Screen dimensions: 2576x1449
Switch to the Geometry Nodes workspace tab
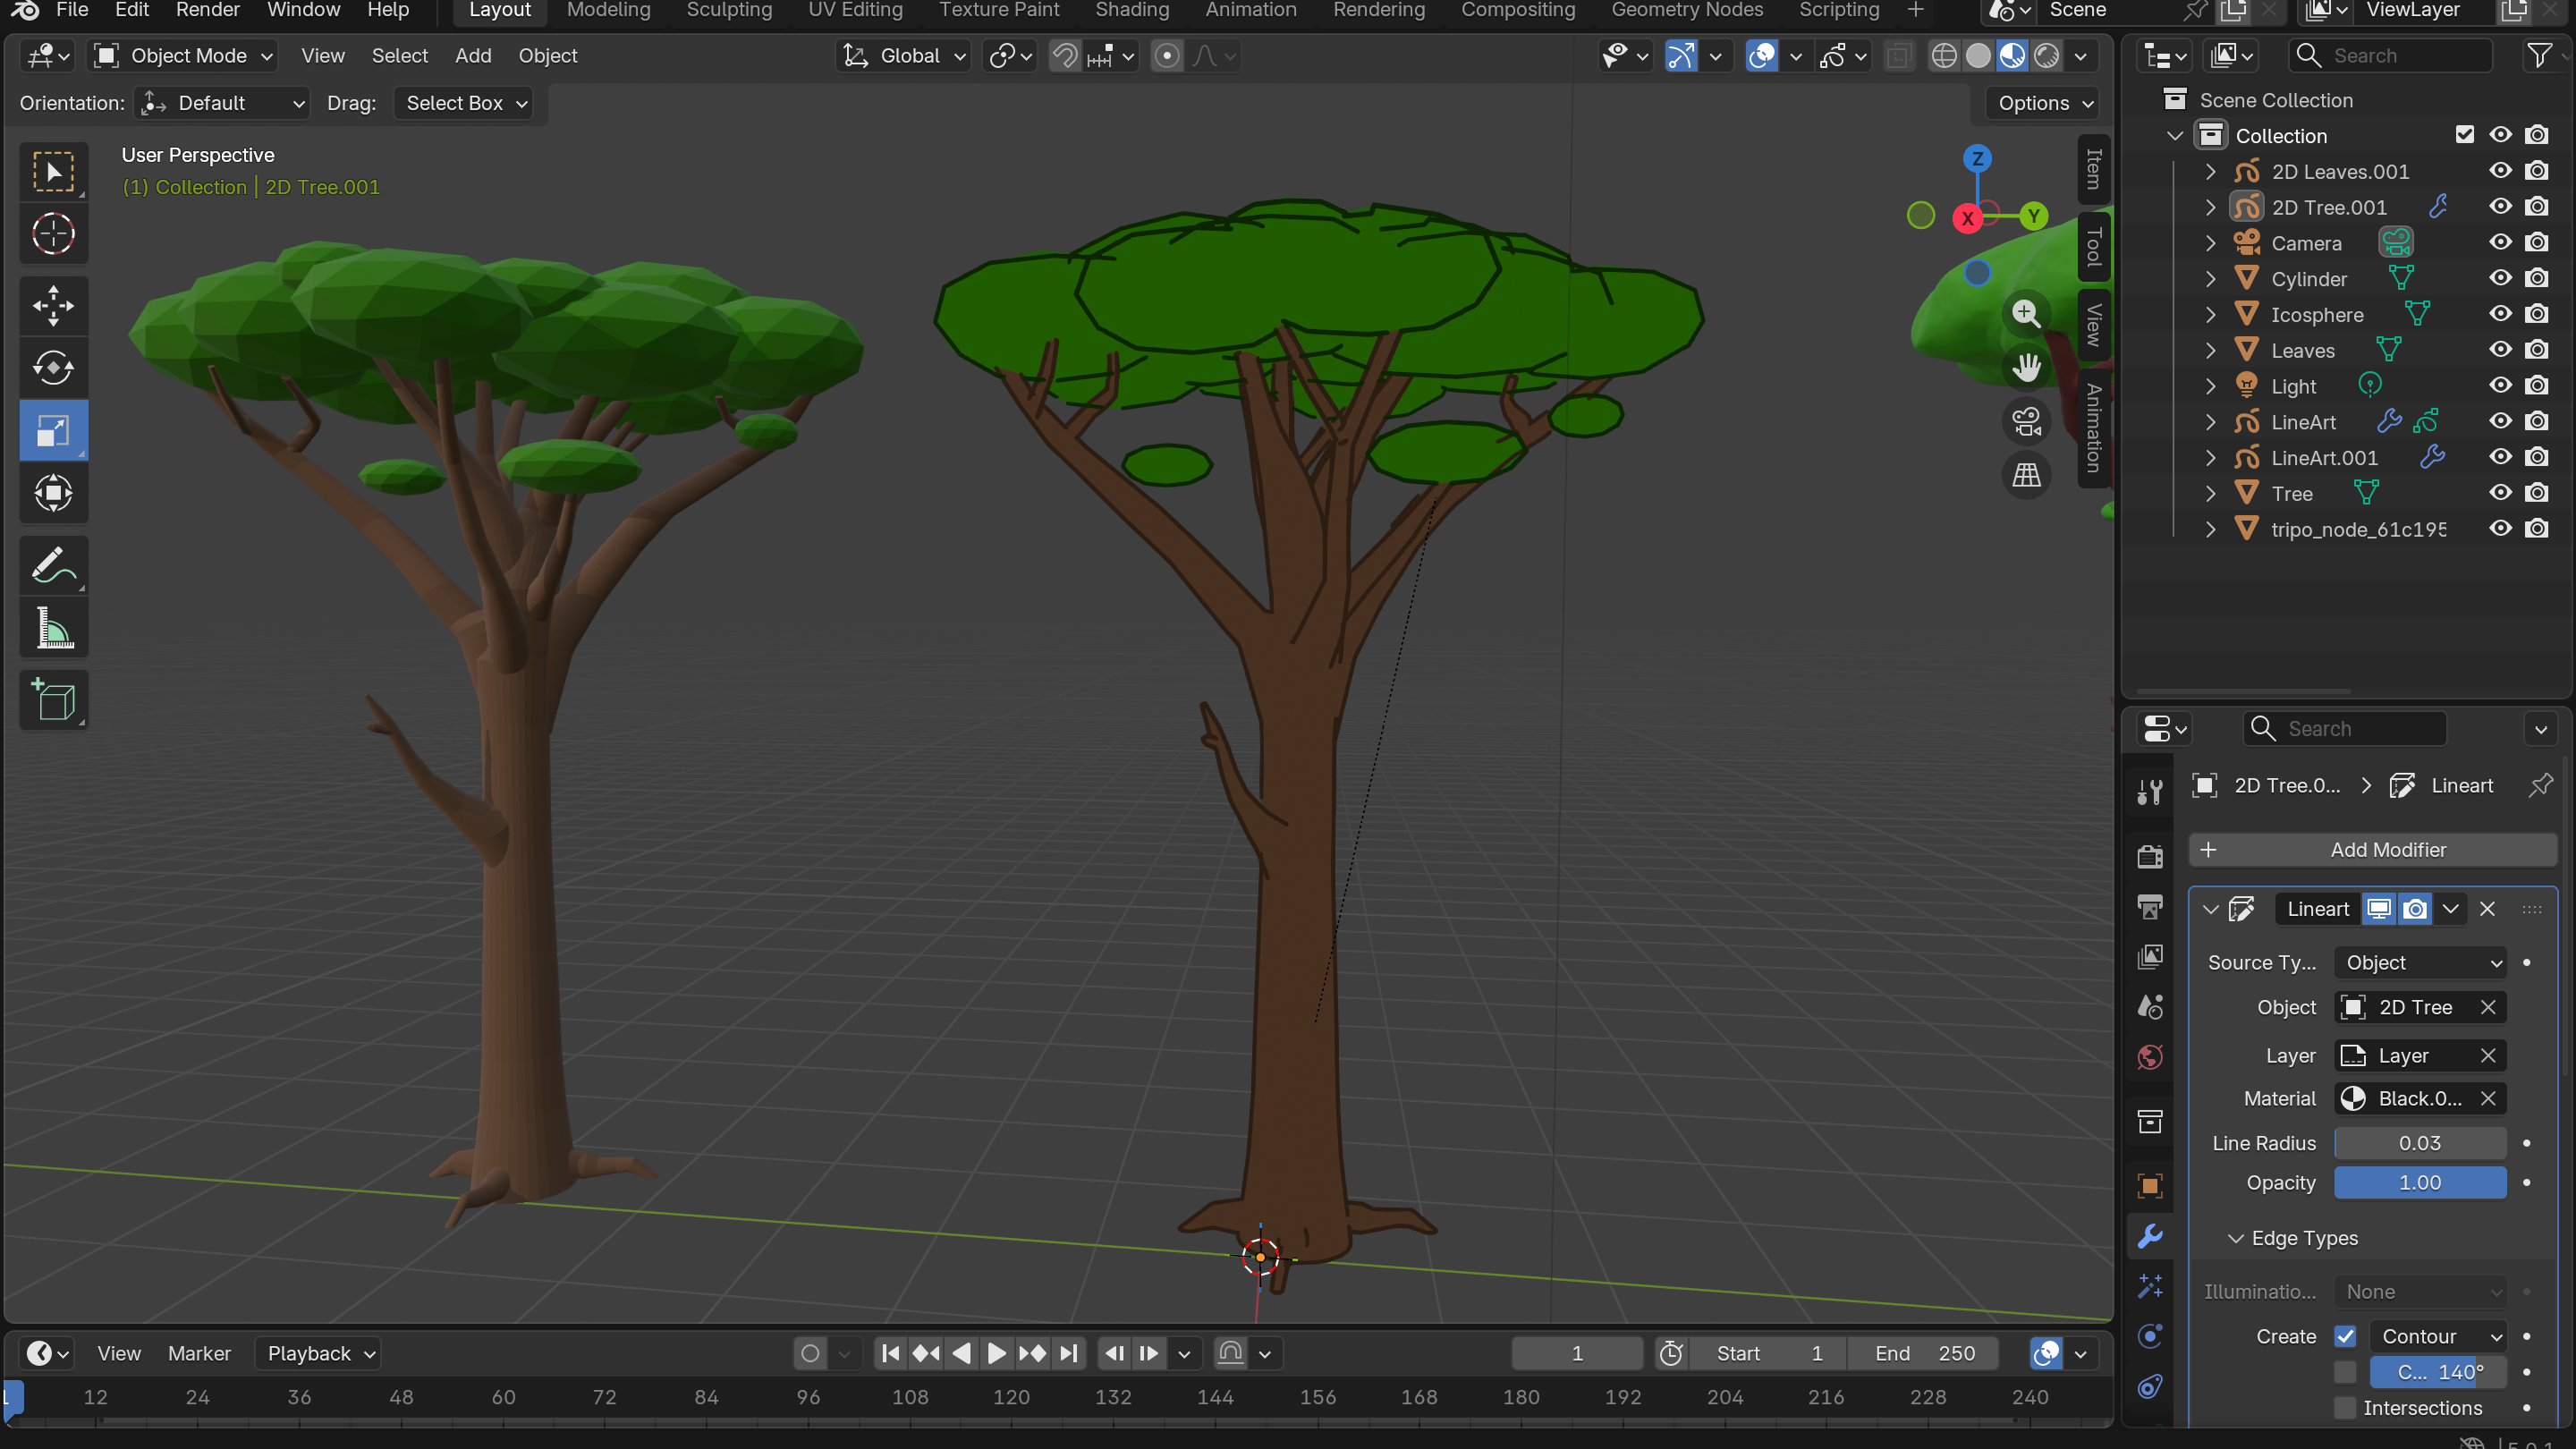coord(1687,10)
